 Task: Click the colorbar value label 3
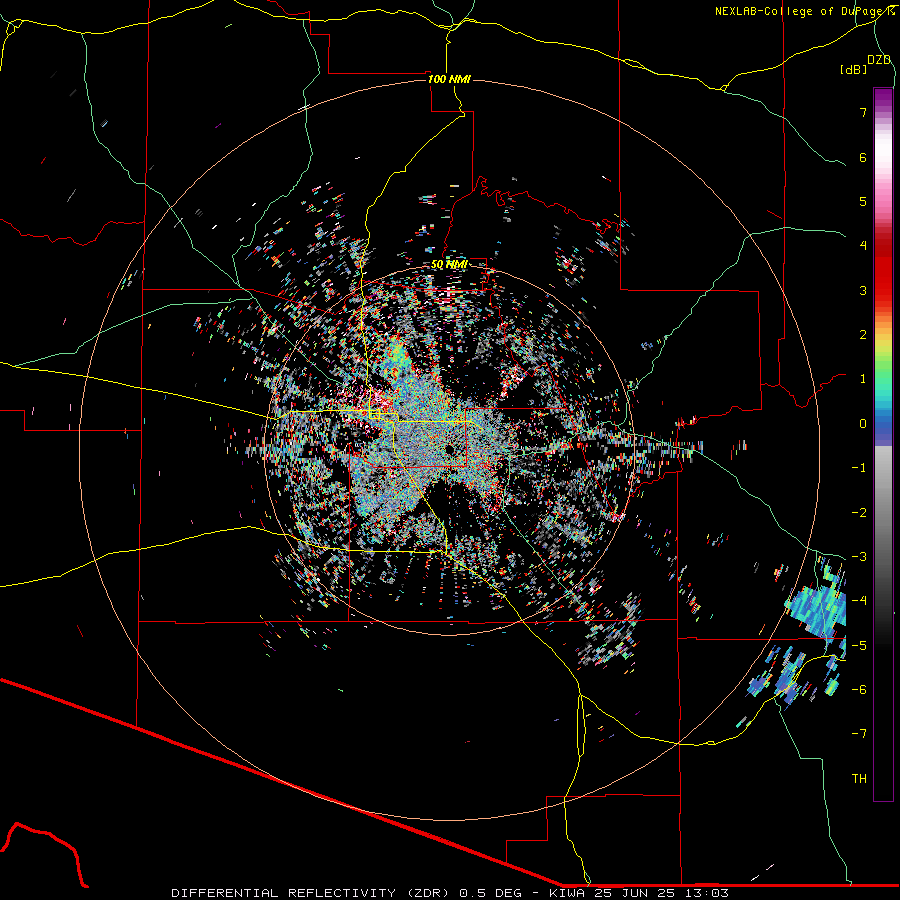click(863, 290)
